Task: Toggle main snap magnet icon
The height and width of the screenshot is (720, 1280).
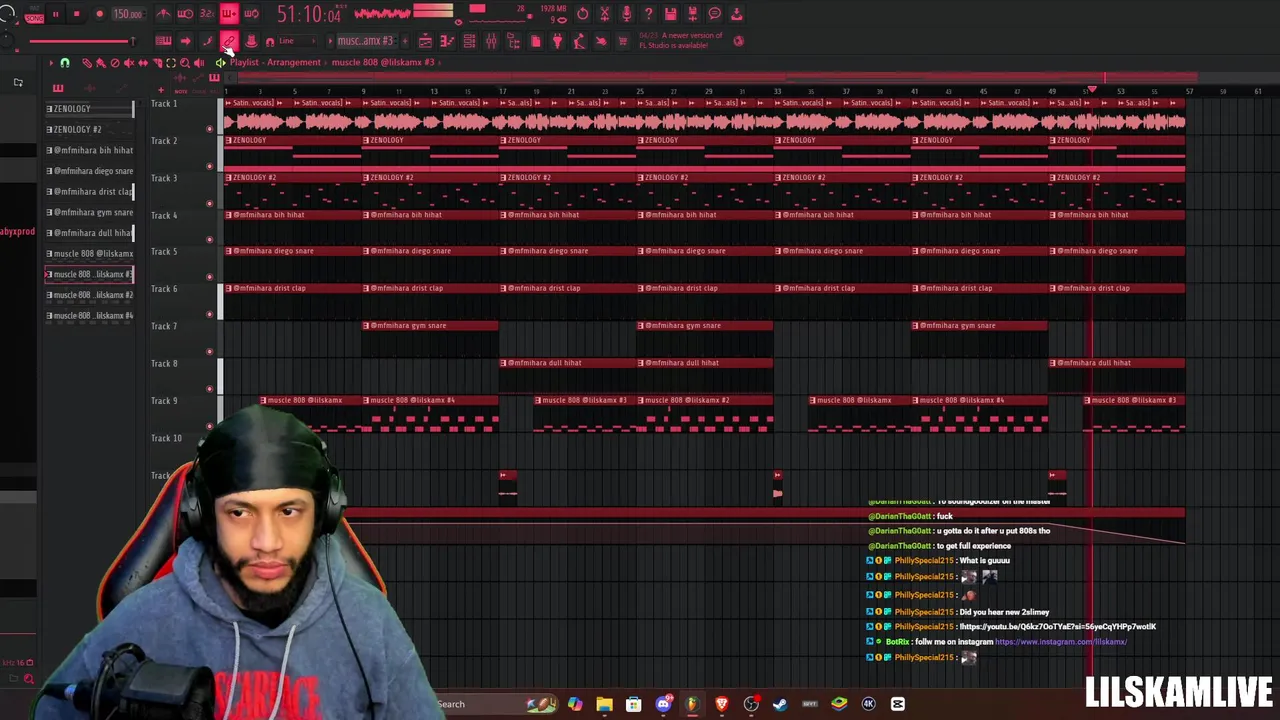Action: click(270, 41)
